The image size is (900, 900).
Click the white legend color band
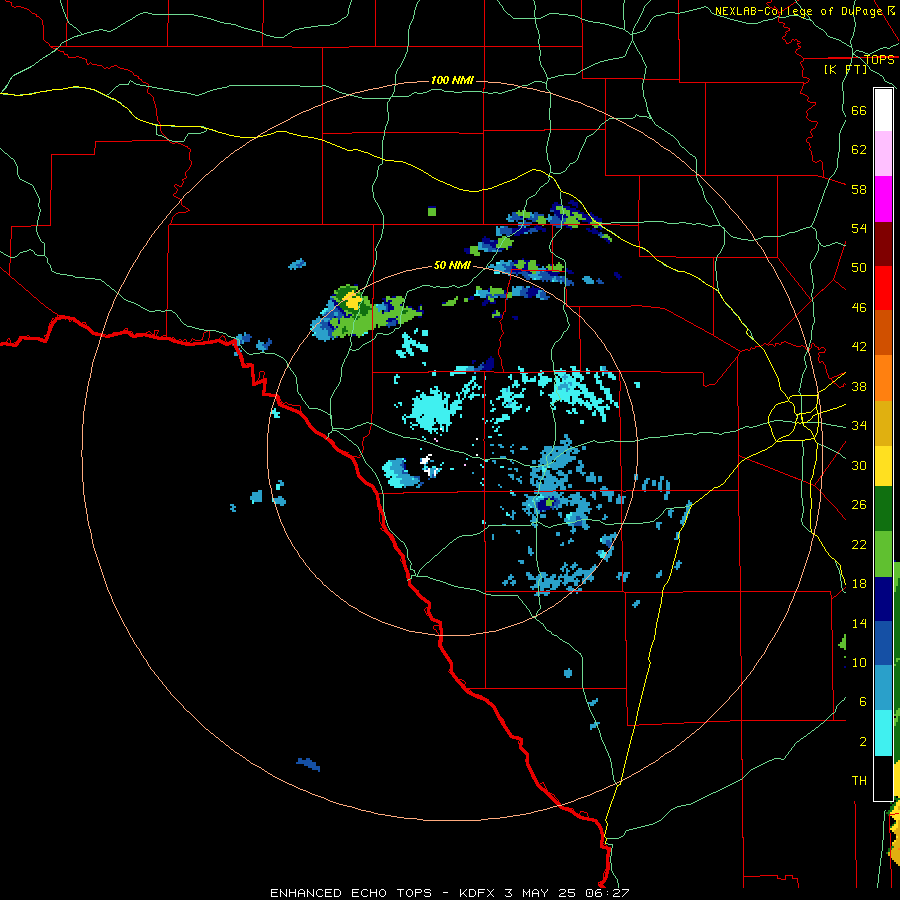pos(883,110)
